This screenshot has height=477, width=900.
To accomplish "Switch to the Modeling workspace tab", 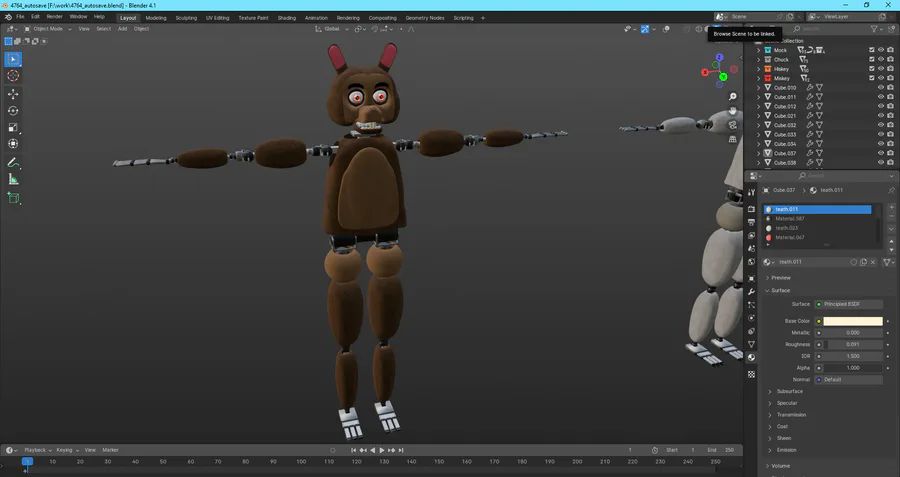I will pyautogui.click(x=156, y=18).
